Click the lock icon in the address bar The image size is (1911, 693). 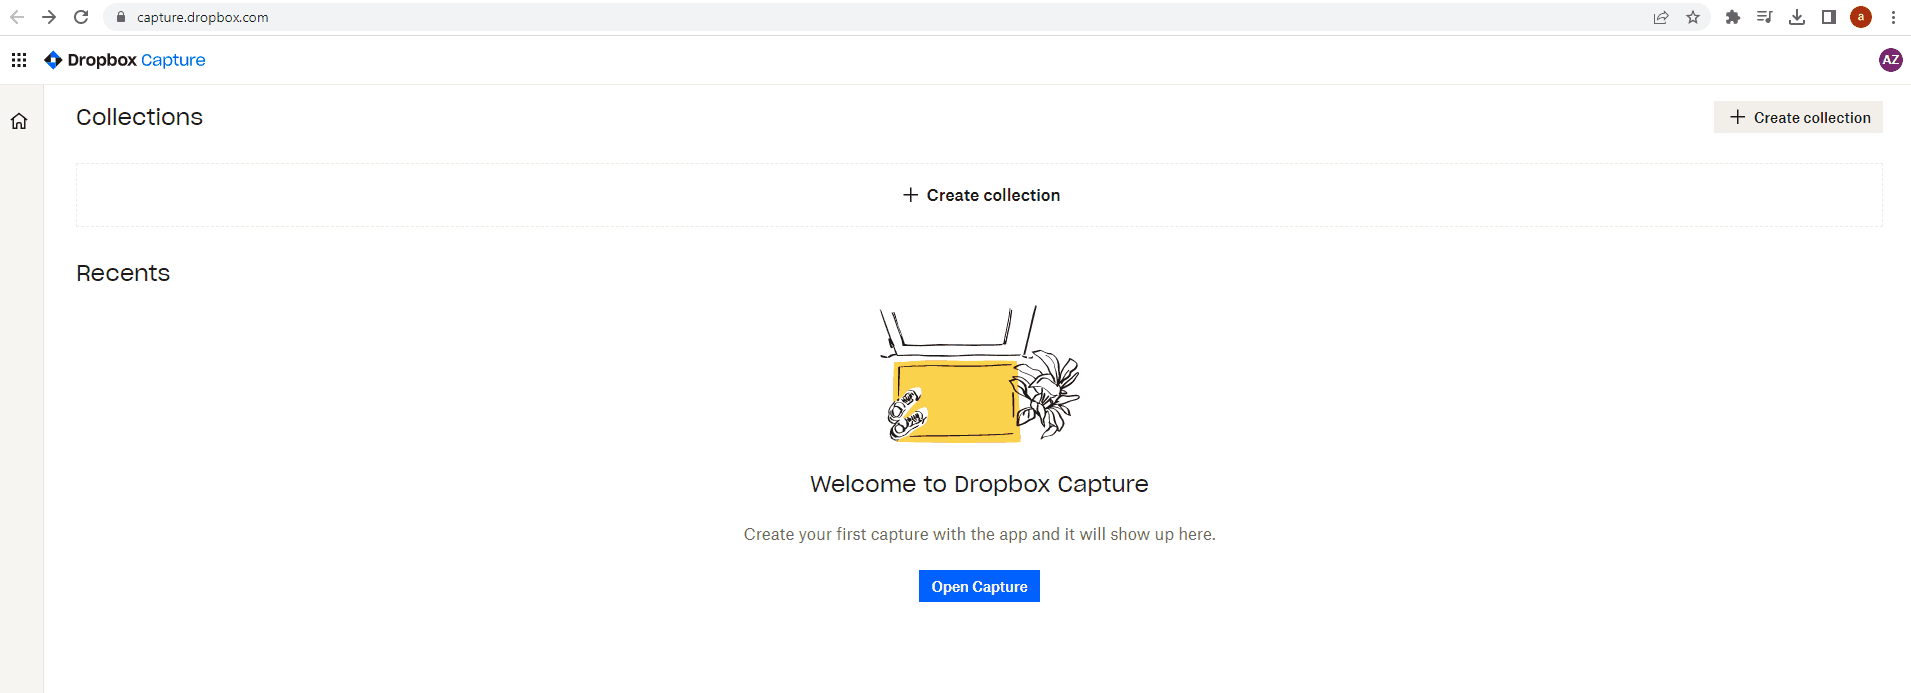(x=121, y=17)
